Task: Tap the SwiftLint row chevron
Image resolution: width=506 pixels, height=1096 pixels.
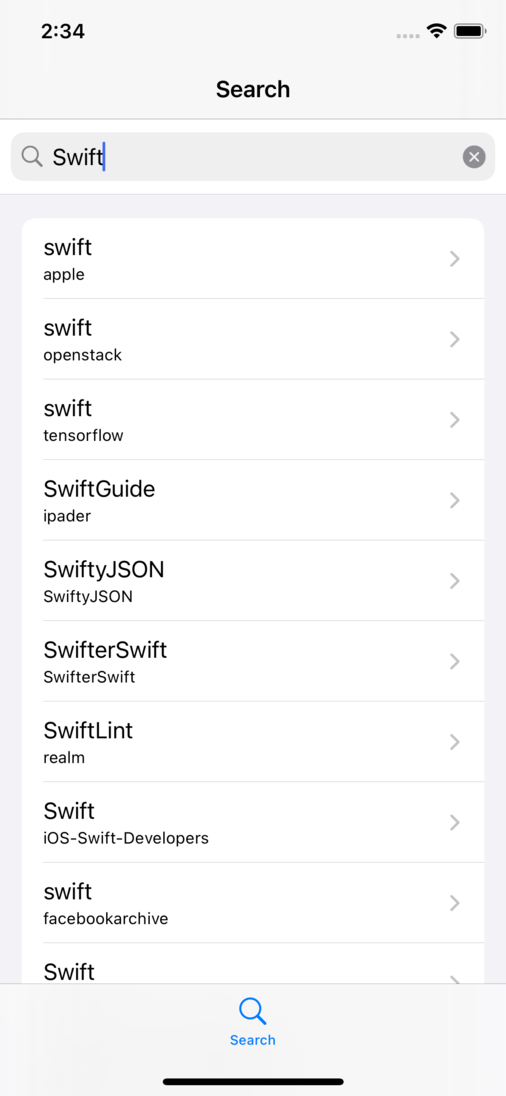Action: [454, 741]
